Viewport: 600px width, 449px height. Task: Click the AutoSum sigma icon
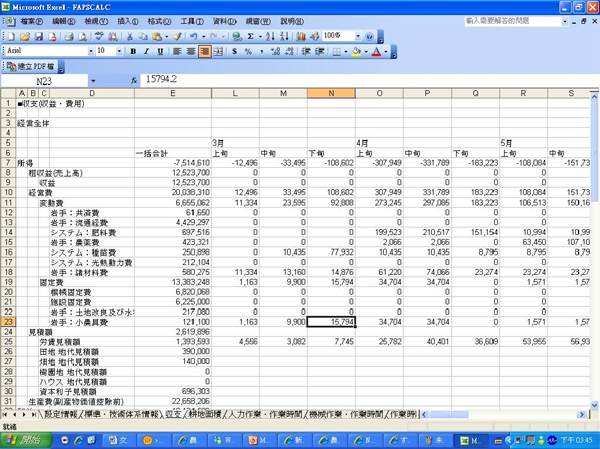coord(251,36)
